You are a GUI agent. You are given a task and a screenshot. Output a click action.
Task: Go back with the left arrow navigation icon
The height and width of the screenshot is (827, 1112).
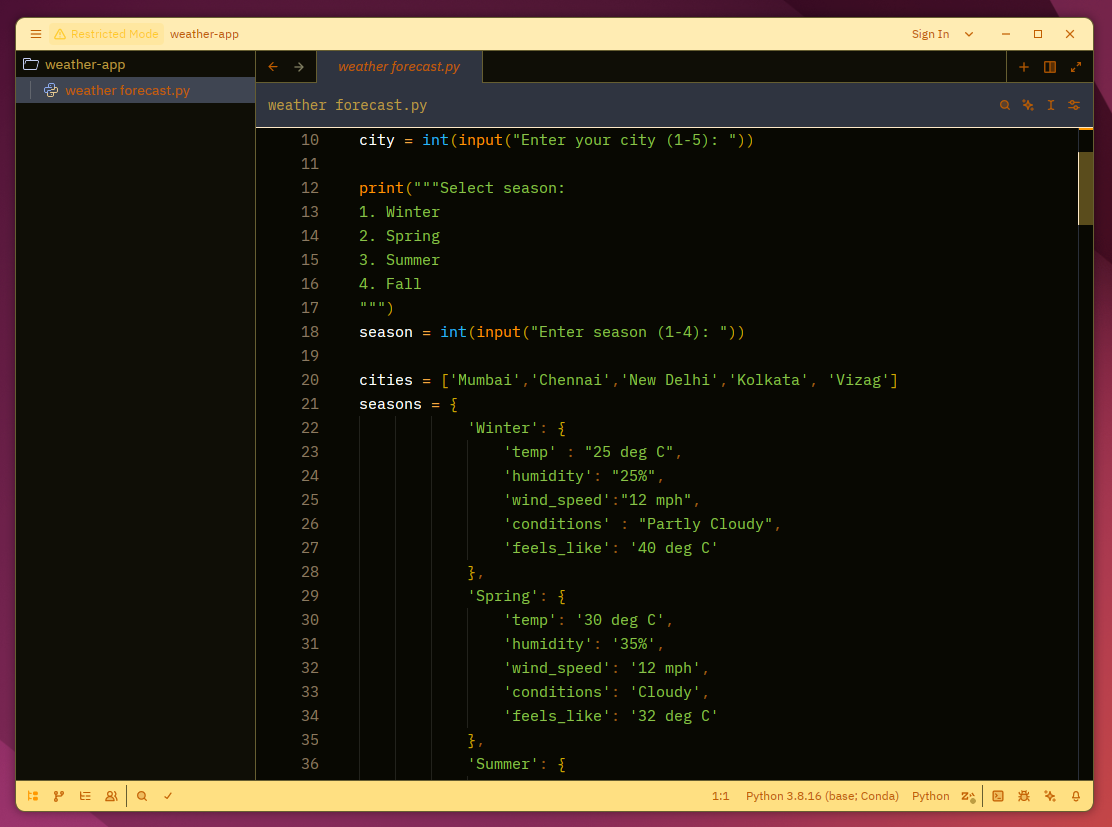273,67
